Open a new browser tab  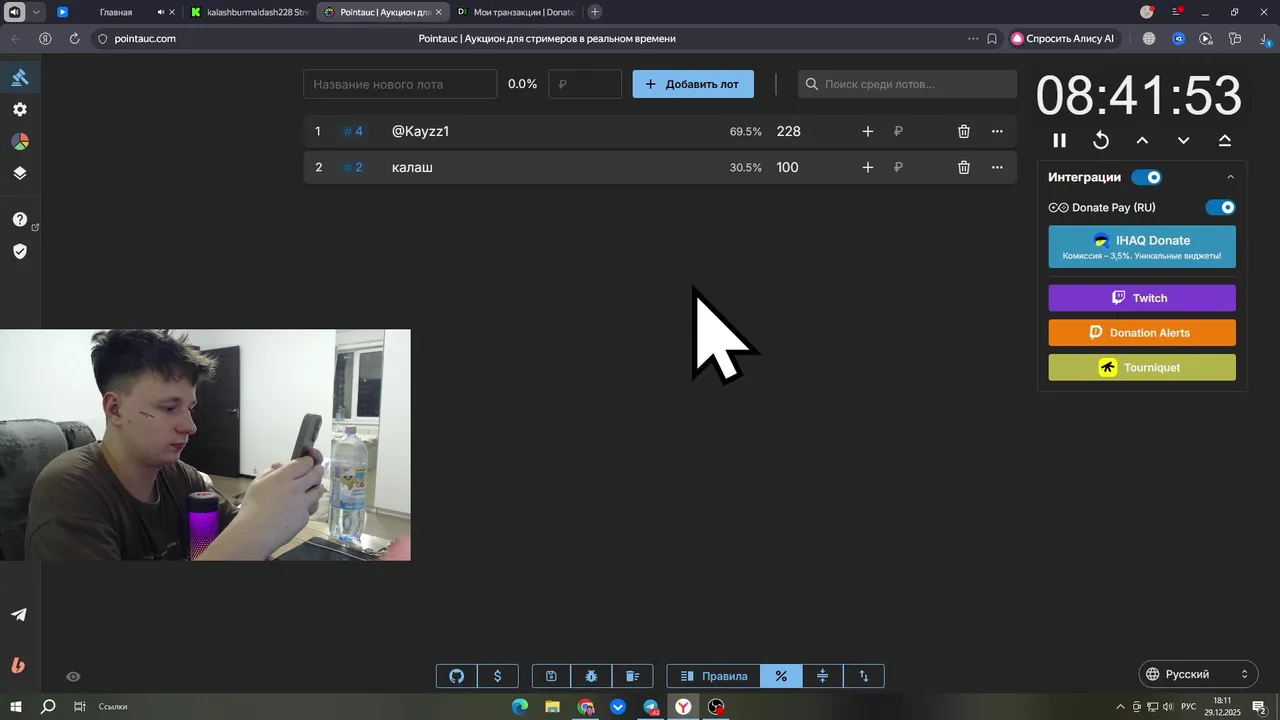(595, 12)
